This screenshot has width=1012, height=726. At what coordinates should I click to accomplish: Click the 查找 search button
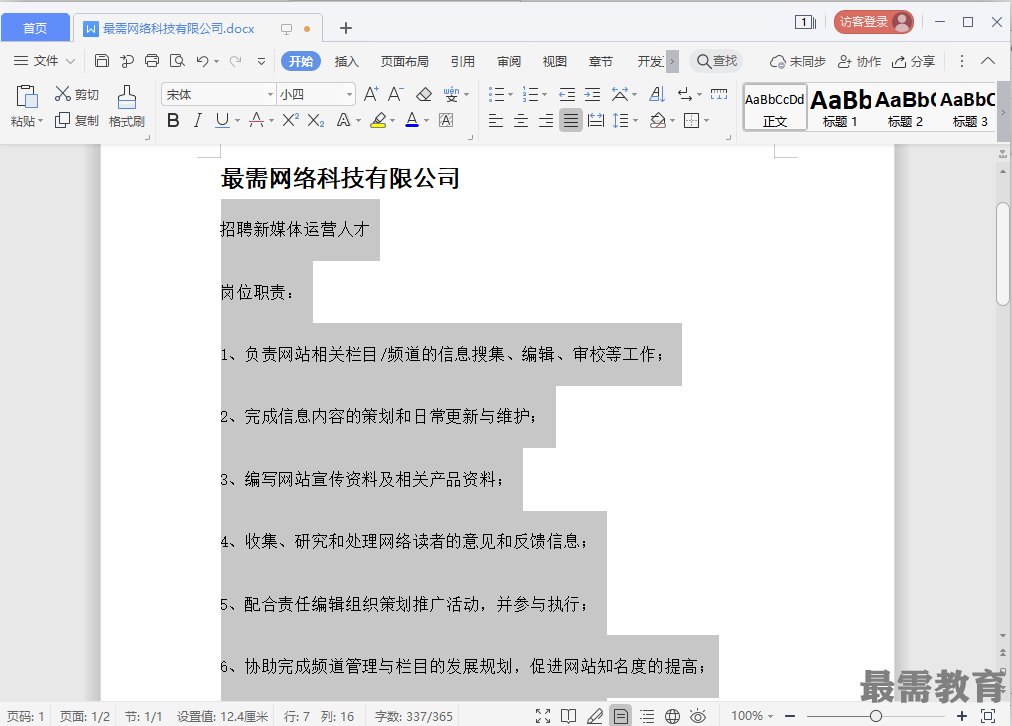[x=716, y=61]
